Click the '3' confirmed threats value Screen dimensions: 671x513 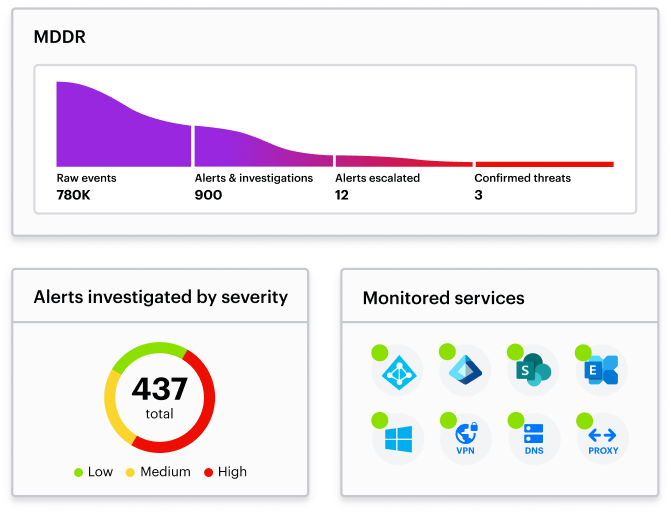coord(478,195)
